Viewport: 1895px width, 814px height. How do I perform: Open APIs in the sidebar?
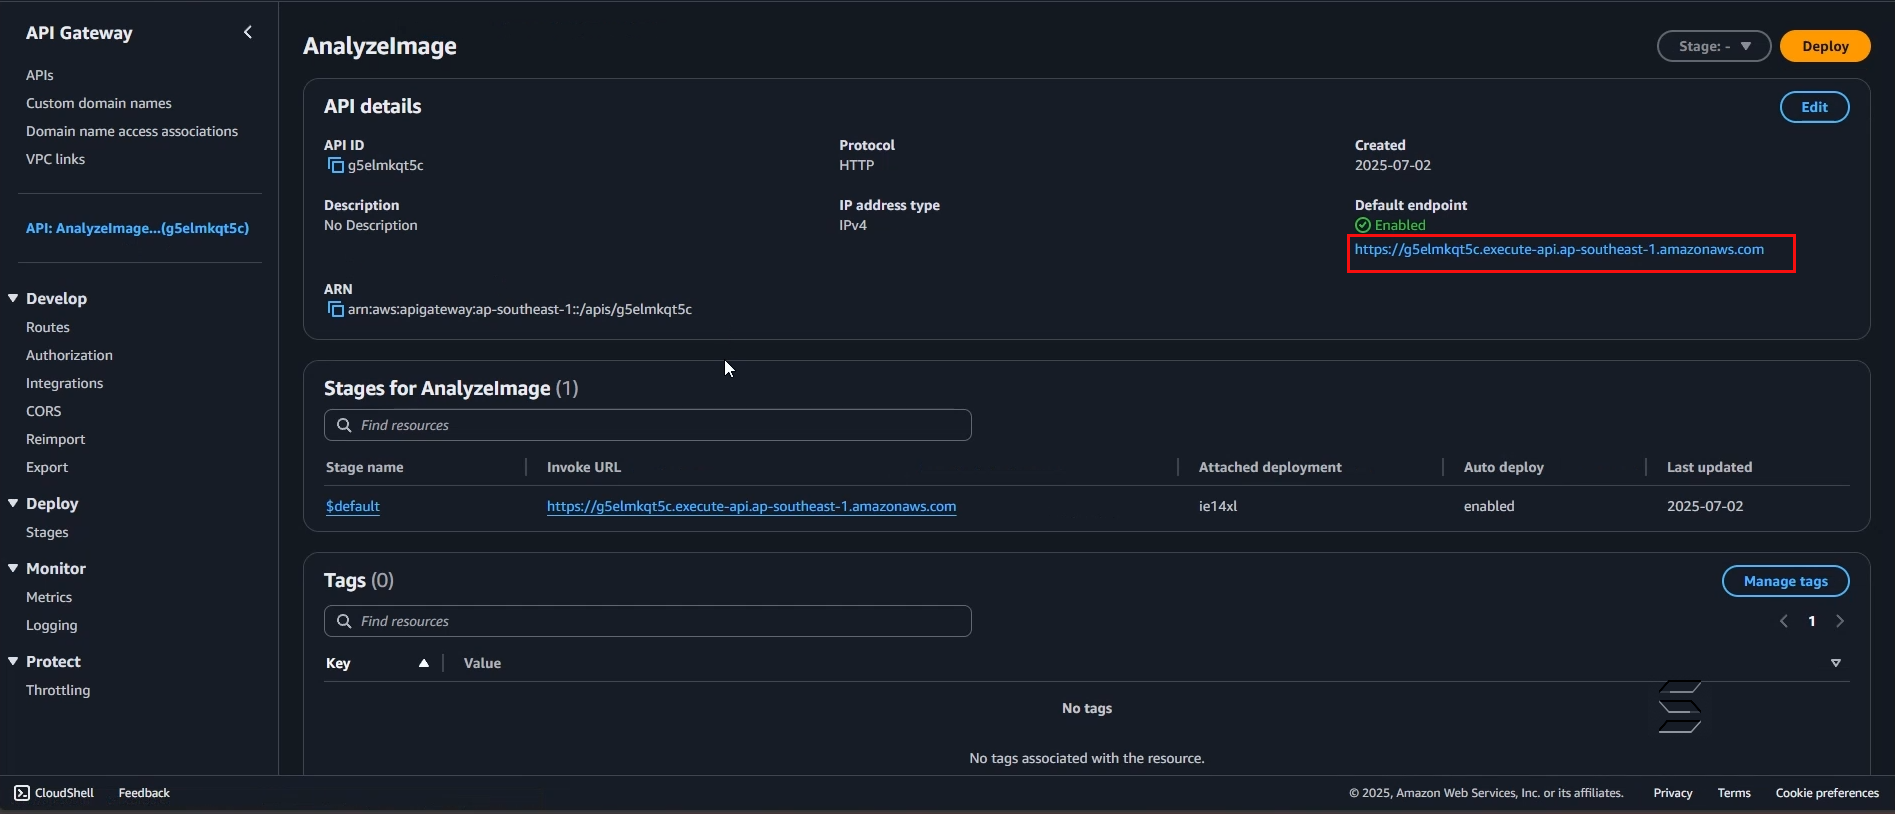[40, 75]
